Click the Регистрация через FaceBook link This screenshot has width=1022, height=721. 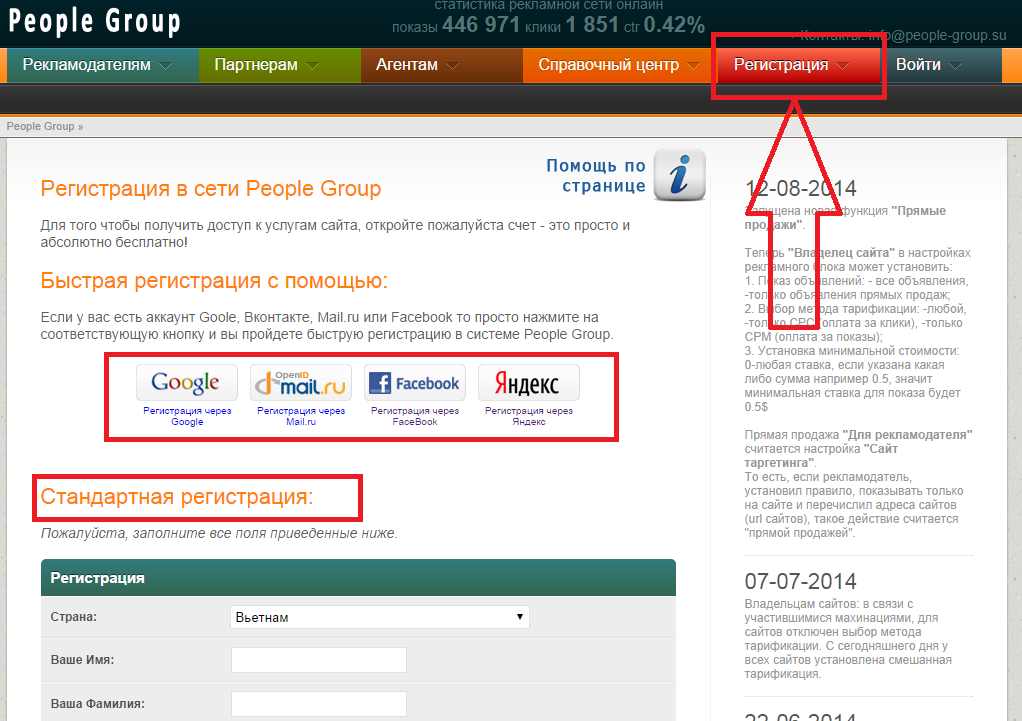tap(415, 416)
